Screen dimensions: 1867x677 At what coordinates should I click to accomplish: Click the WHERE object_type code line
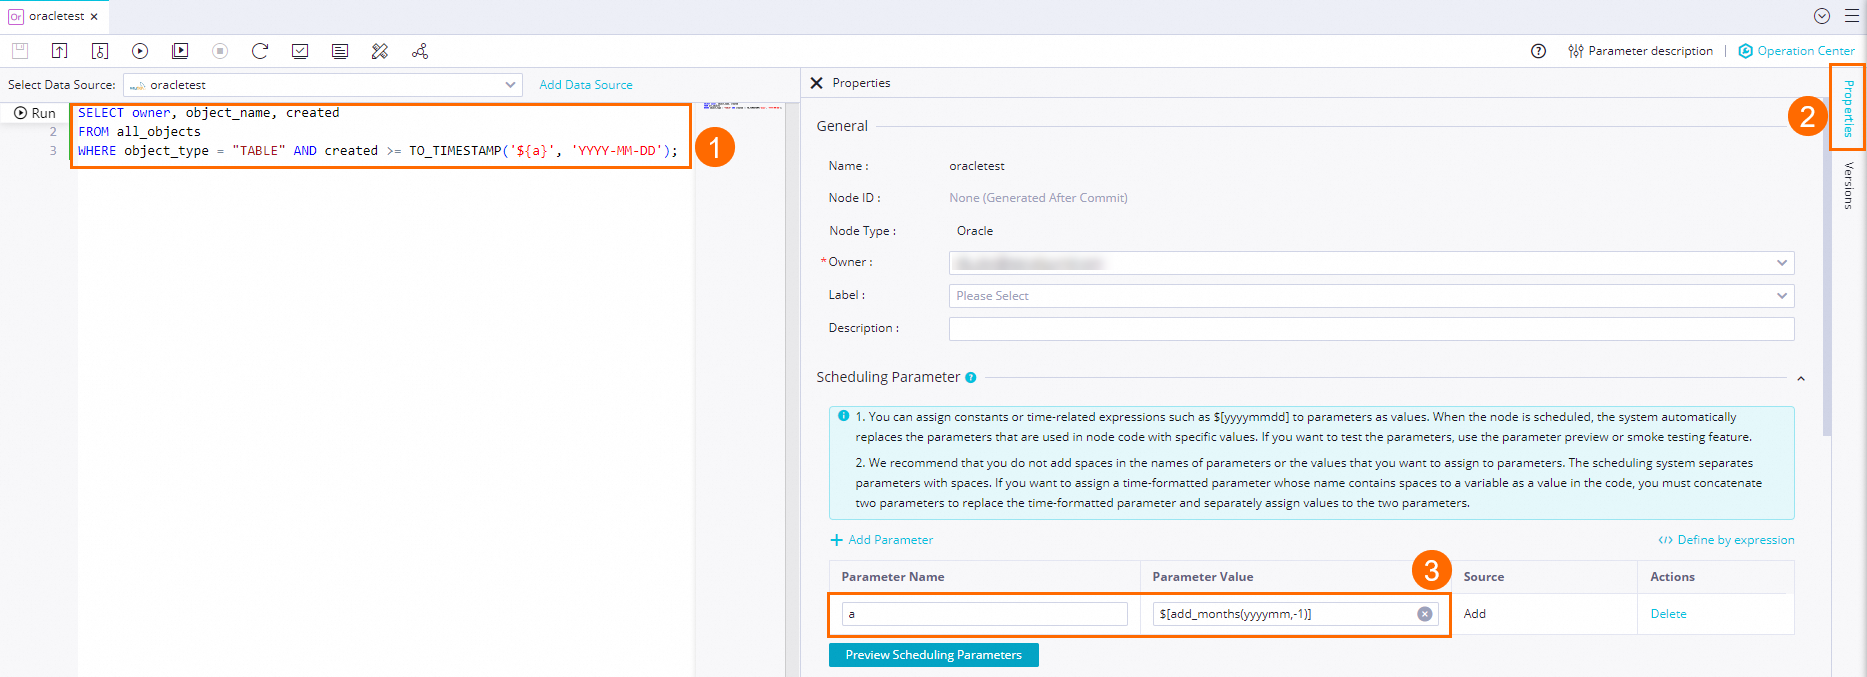[x=378, y=151]
